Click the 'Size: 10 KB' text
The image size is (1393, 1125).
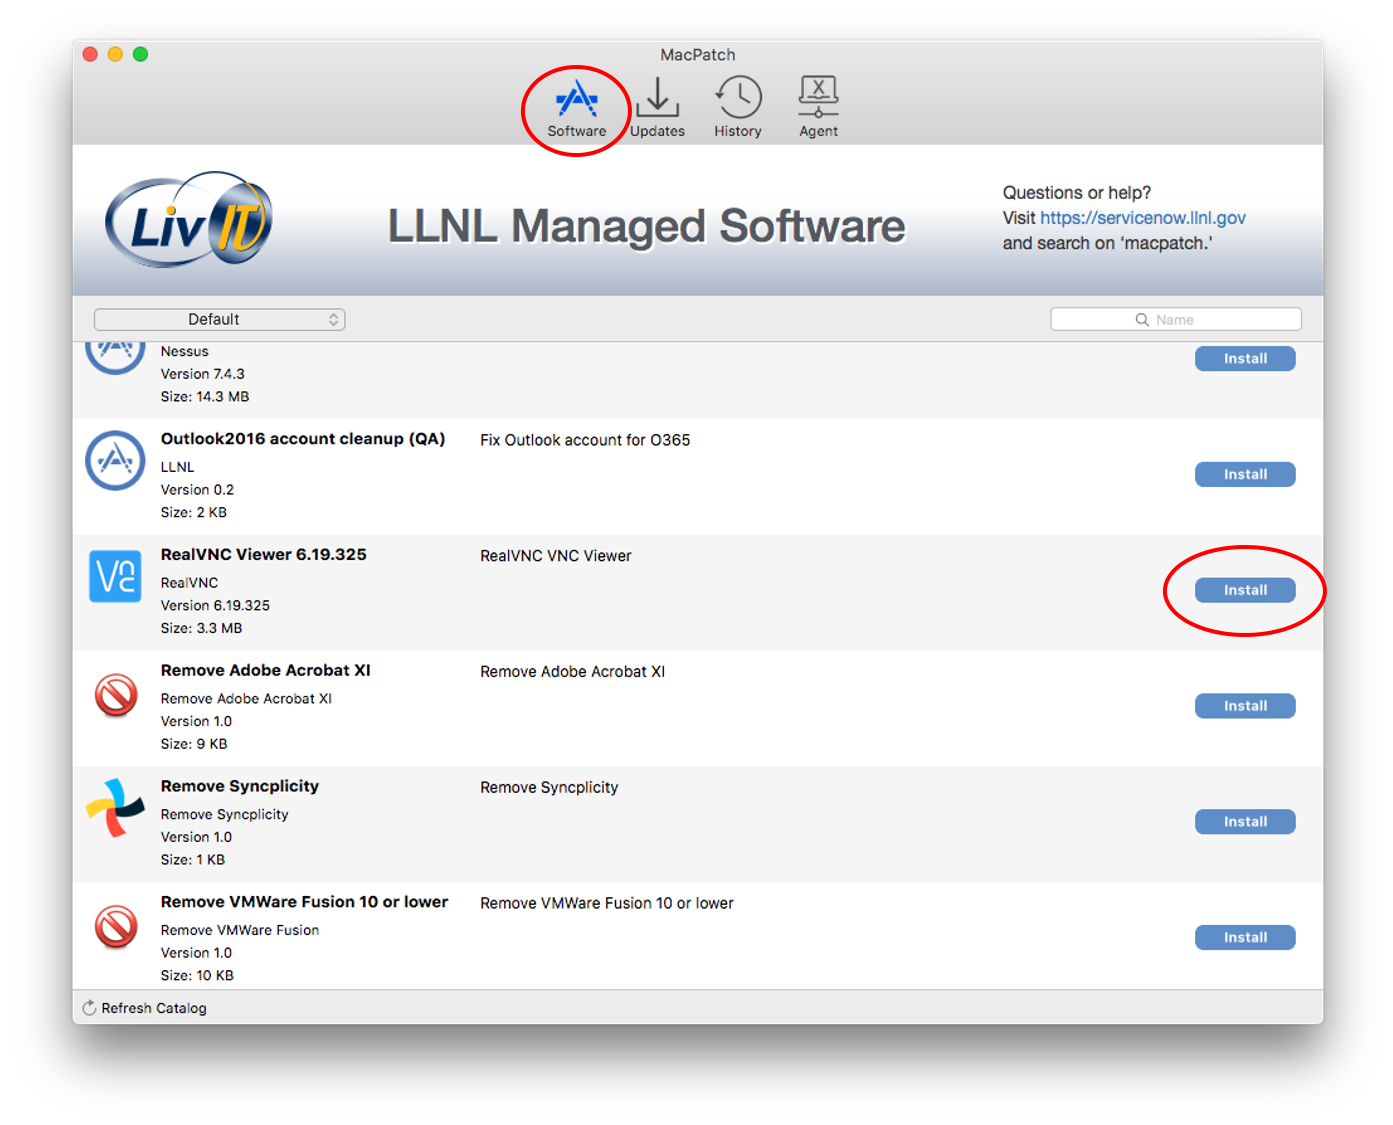coord(197,976)
